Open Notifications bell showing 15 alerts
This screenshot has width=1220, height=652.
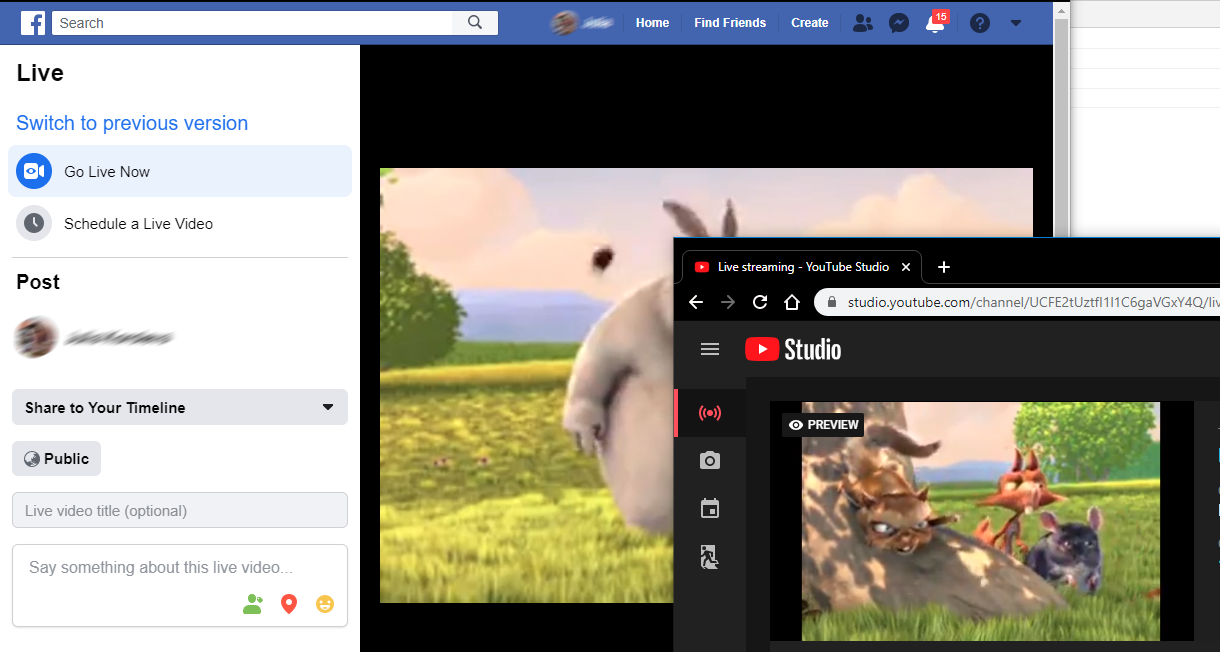pos(936,22)
